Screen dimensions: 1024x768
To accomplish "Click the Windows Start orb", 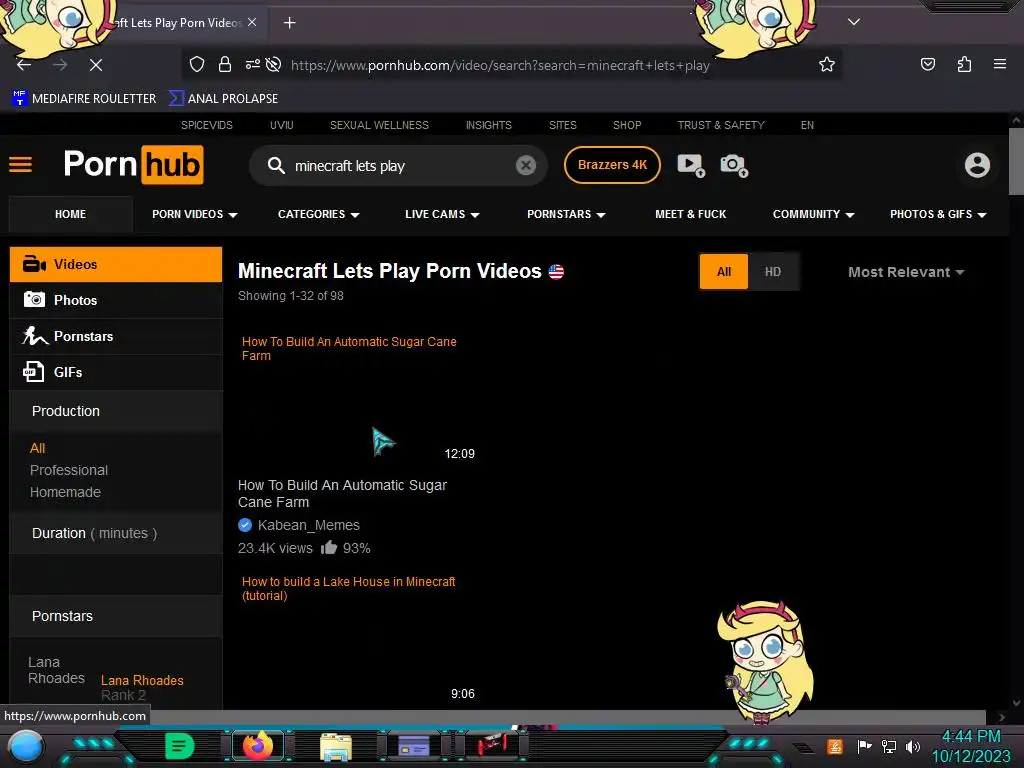I will pyautogui.click(x=25, y=748).
